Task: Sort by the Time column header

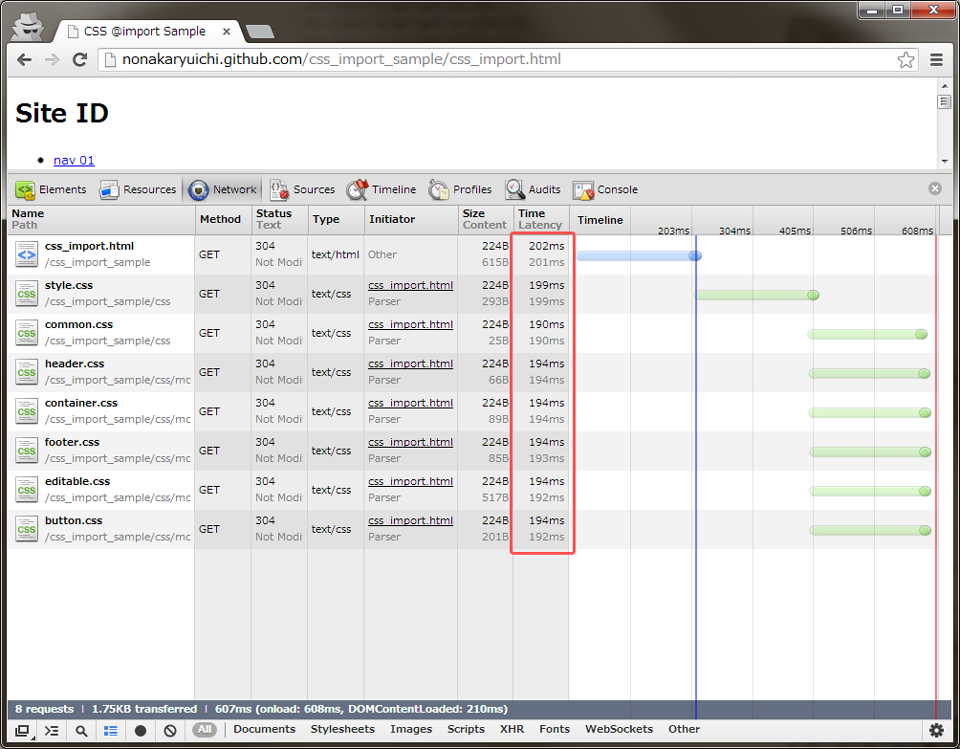Action: [532, 213]
